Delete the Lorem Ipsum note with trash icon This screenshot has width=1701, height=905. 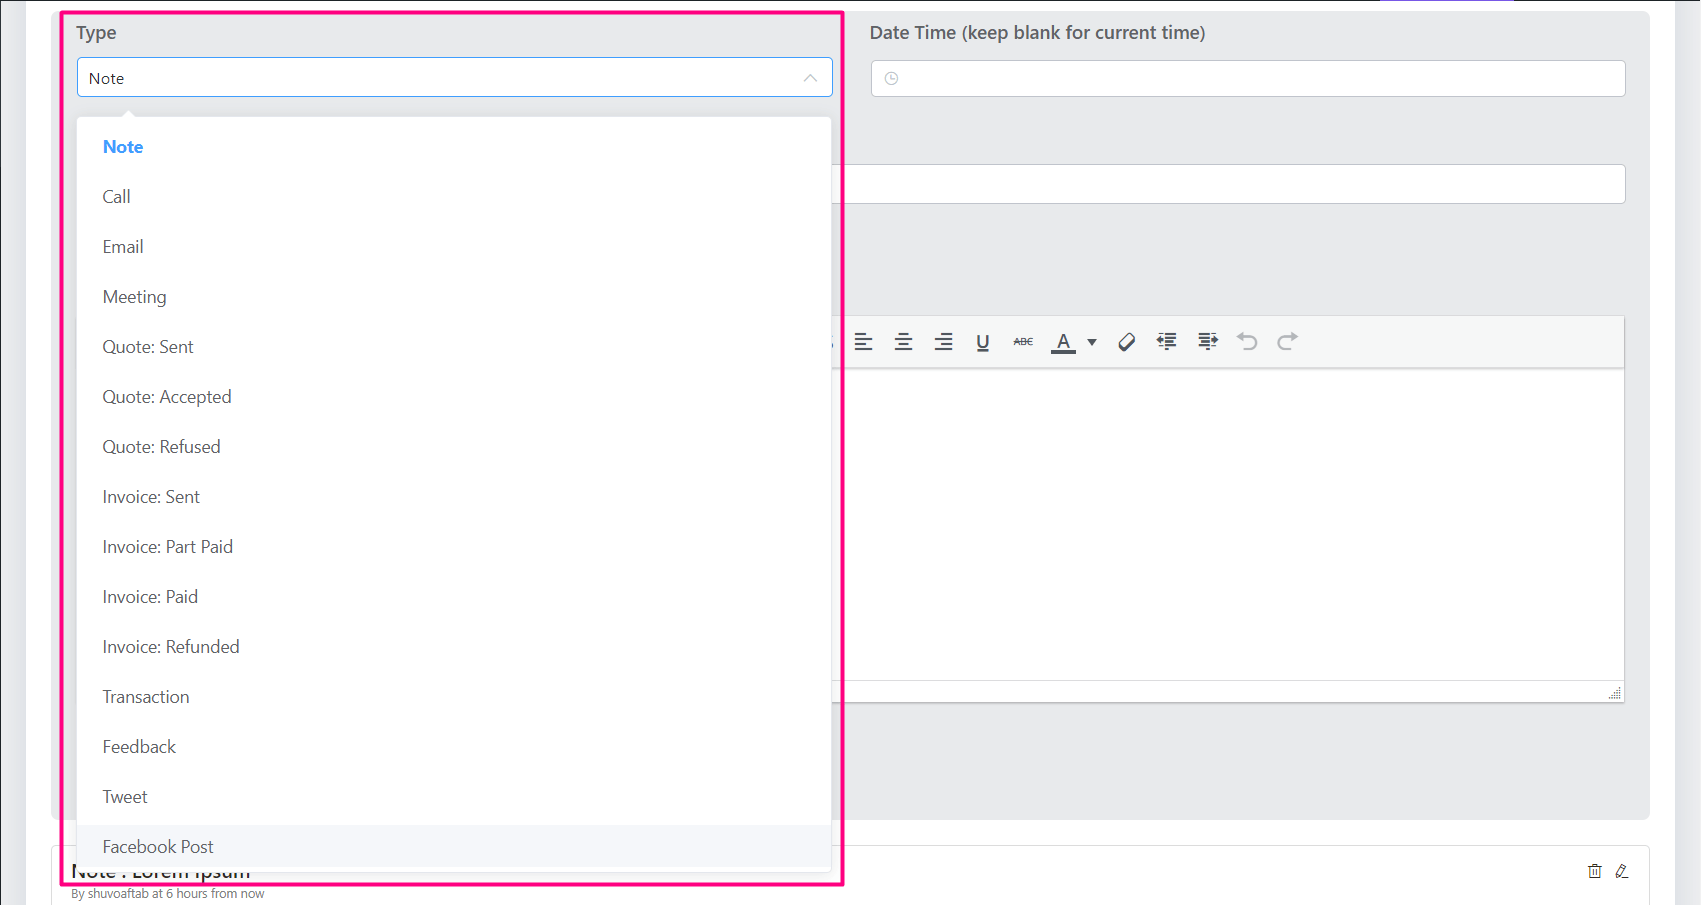[1595, 871]
